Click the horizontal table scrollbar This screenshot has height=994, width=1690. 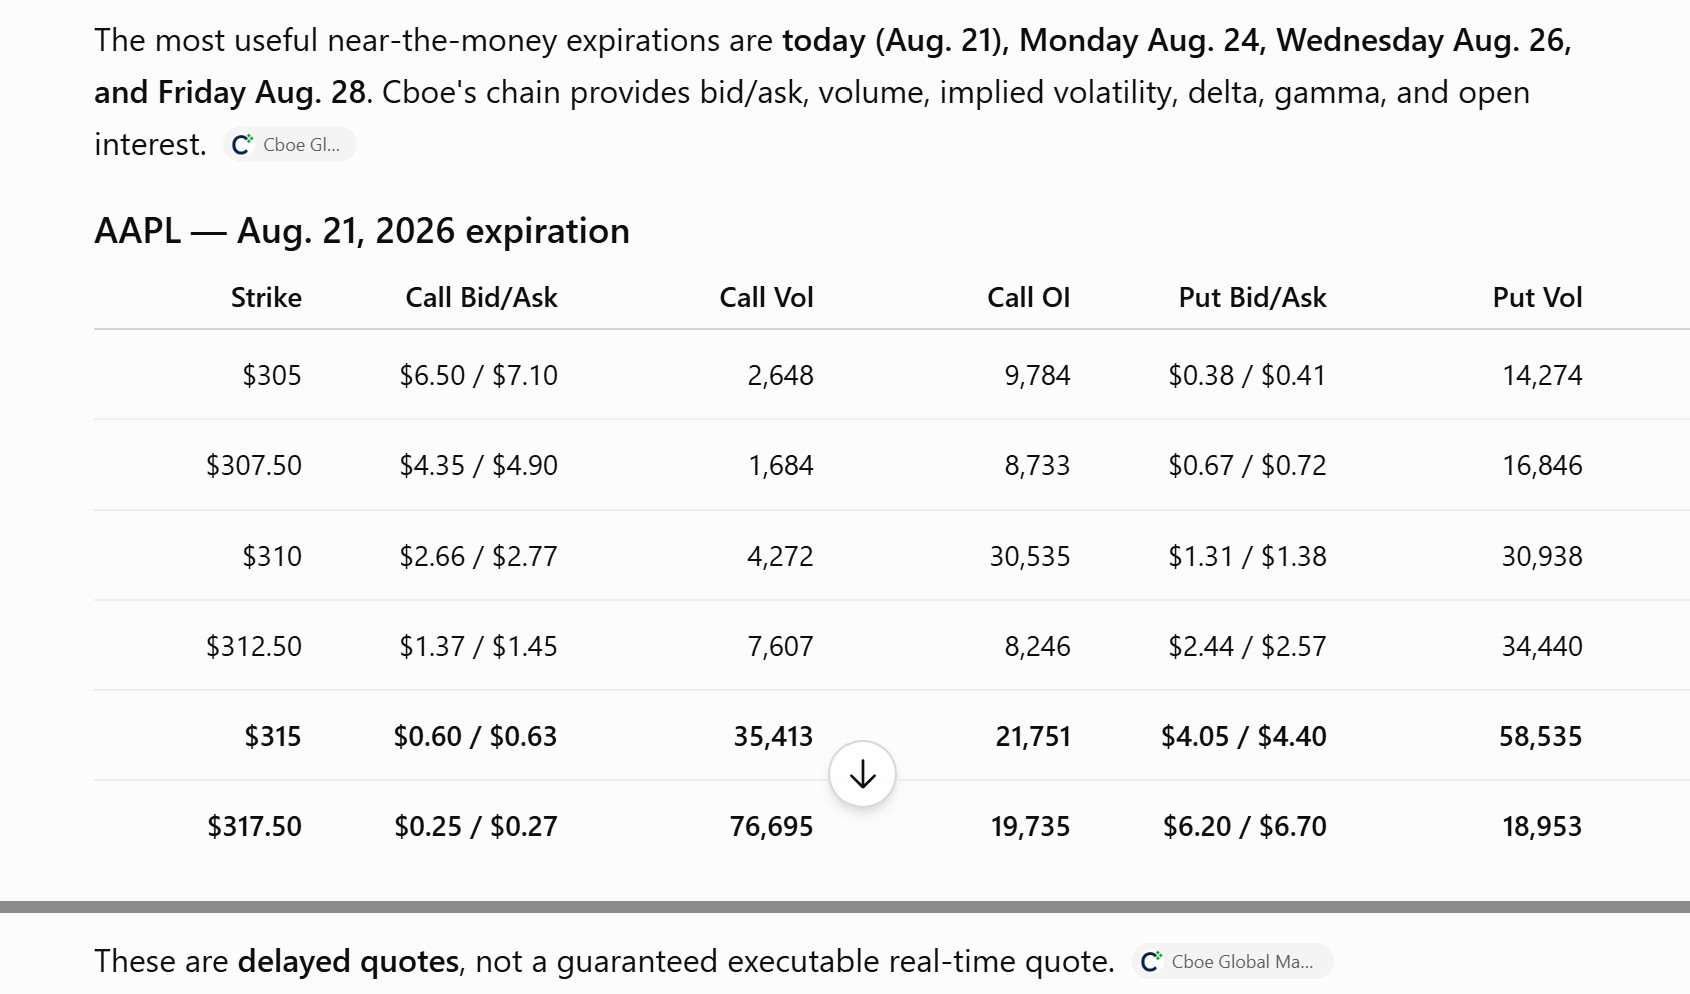845,907
